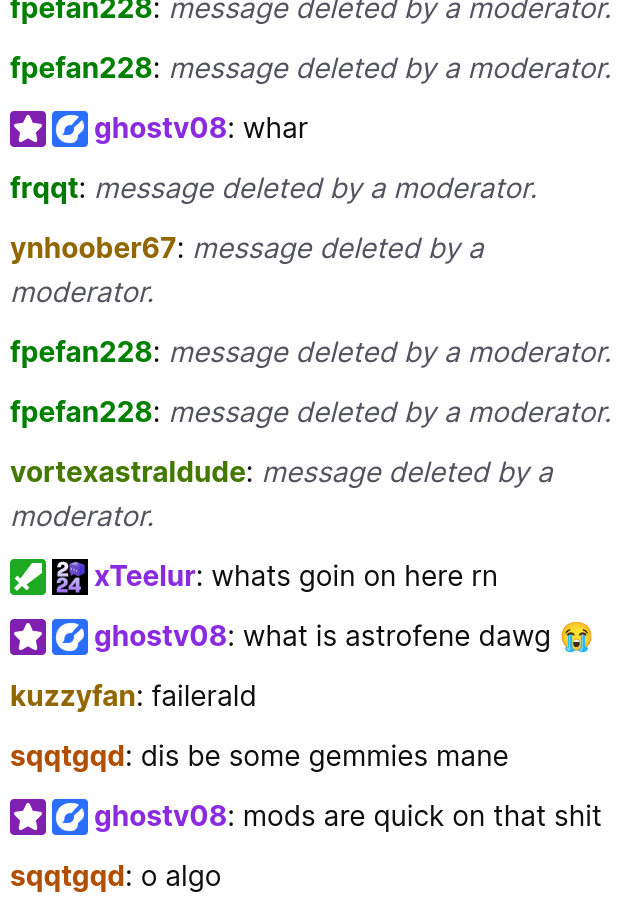Click the purple star badge beside ghostv08's "whar" message
This screenshot has height=914, width=640.
28,129
